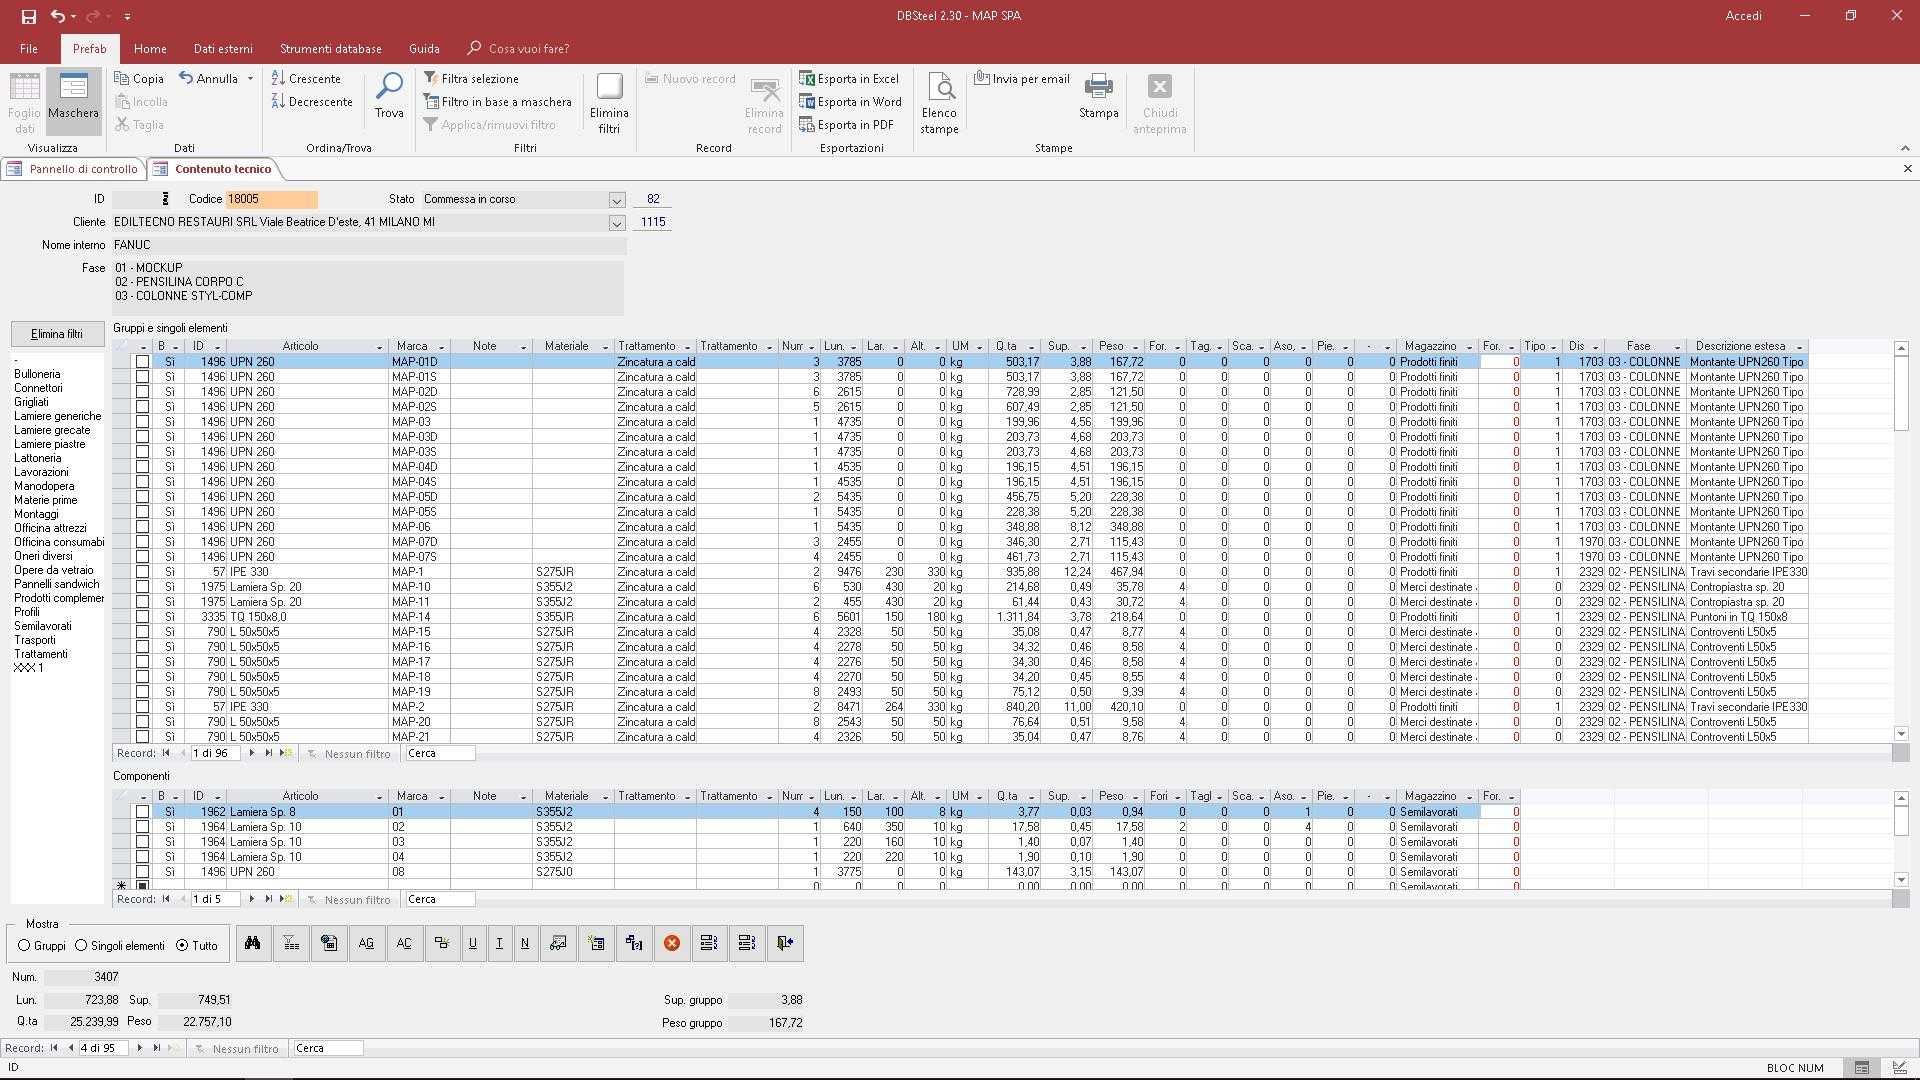The image size is (1920, 1080).
Task: Click Esporta in Excel
Action: click(850, 78)
